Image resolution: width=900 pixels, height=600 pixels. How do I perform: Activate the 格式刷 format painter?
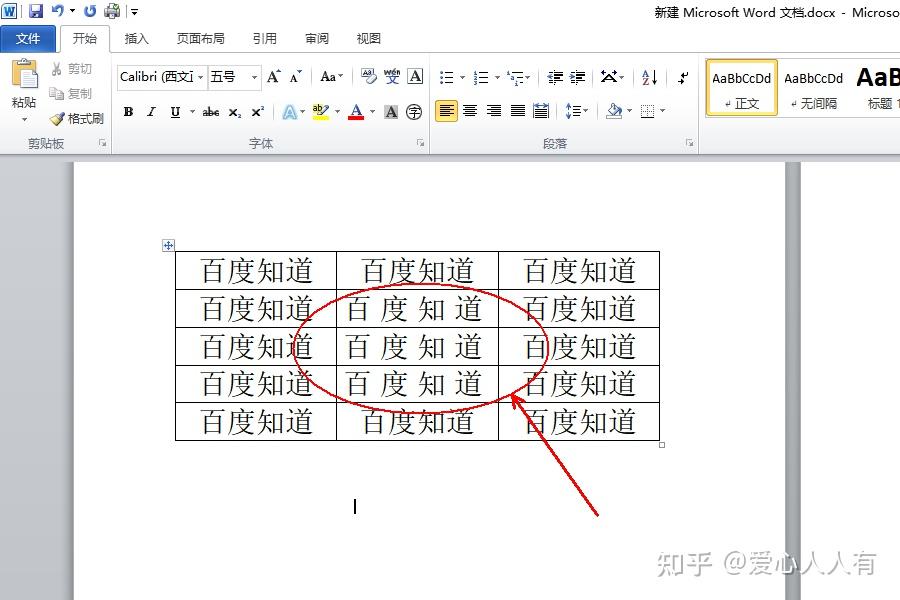point(77,119)
